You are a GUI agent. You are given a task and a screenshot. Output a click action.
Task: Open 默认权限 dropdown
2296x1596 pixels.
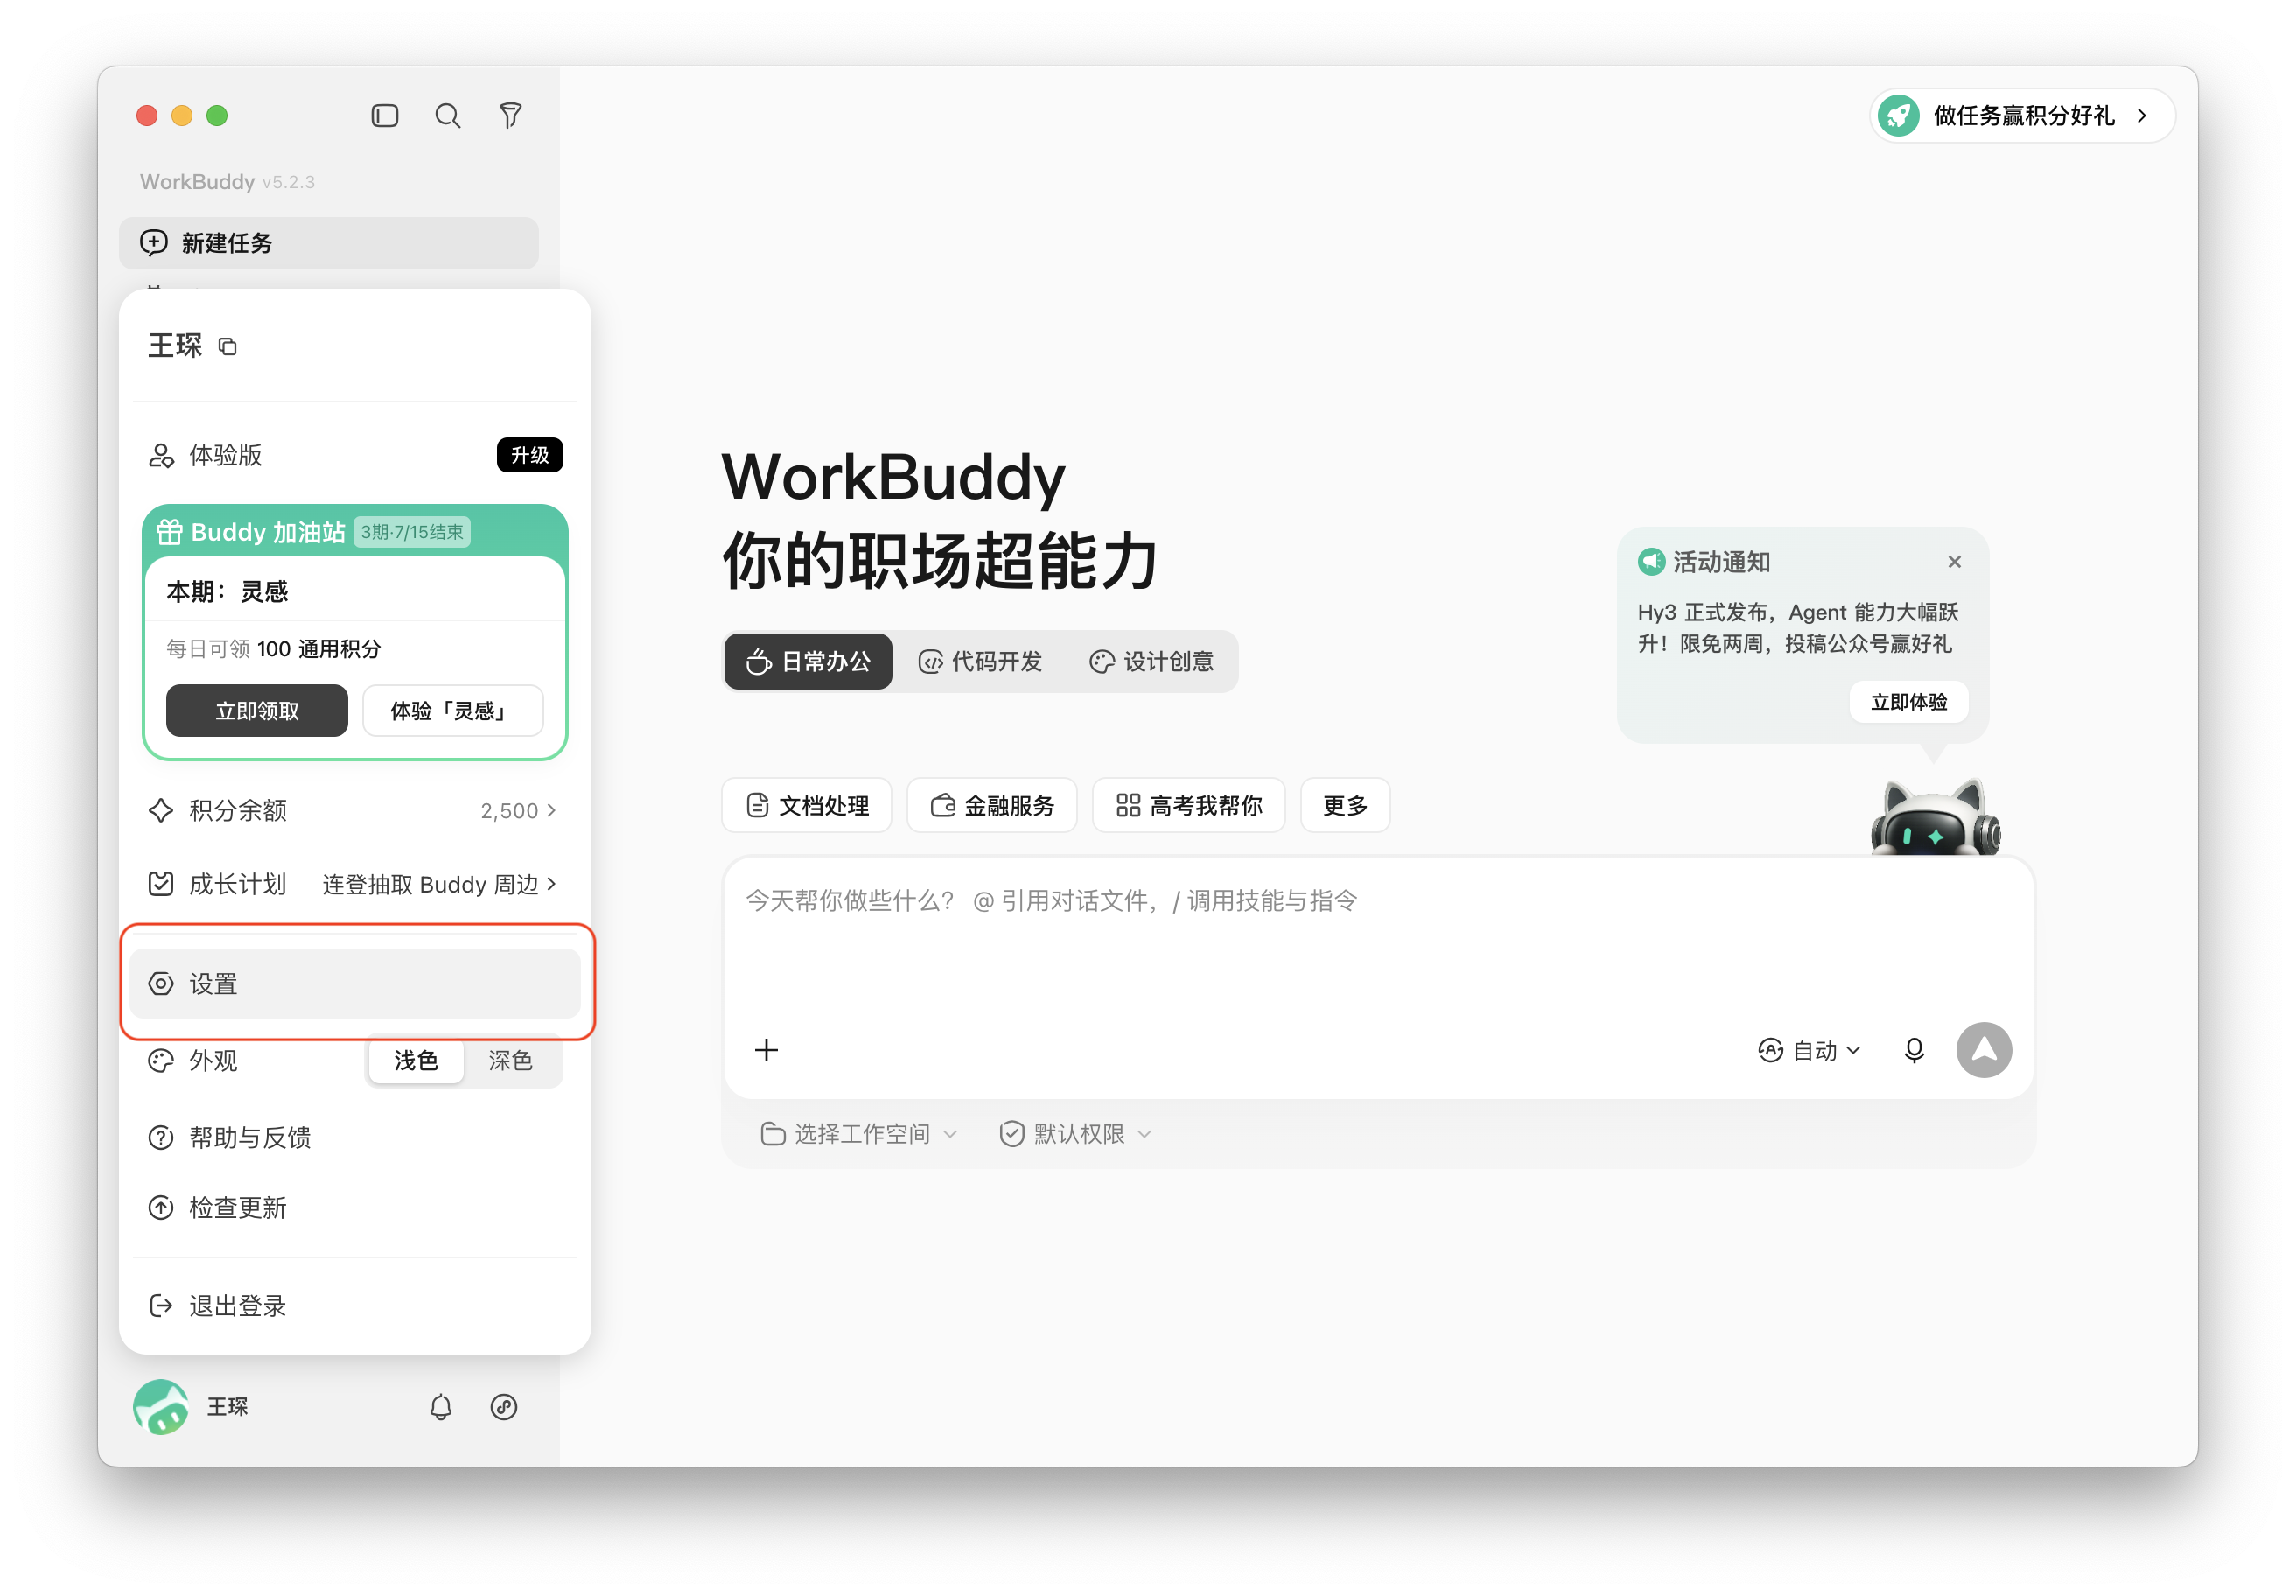pyautogui.click(x=1076, y=1133)
